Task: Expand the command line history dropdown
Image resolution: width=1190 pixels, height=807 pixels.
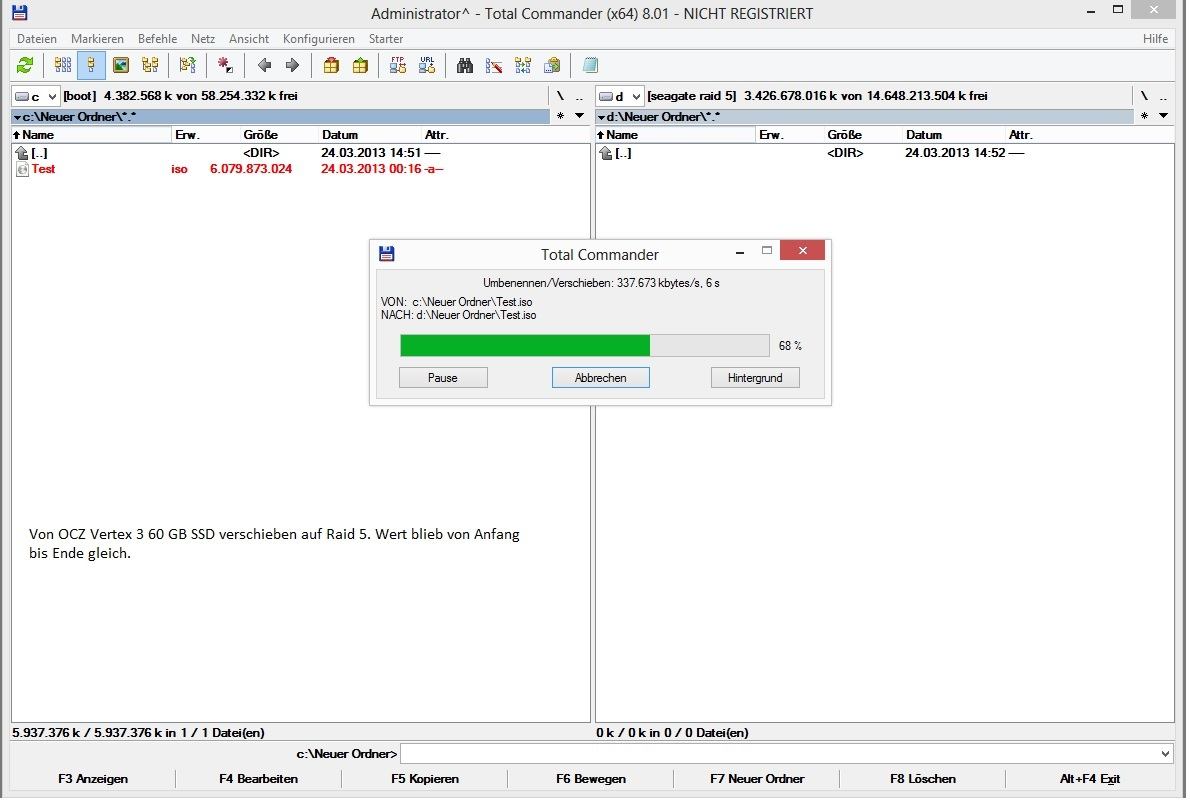Action: coord(1165,754)
